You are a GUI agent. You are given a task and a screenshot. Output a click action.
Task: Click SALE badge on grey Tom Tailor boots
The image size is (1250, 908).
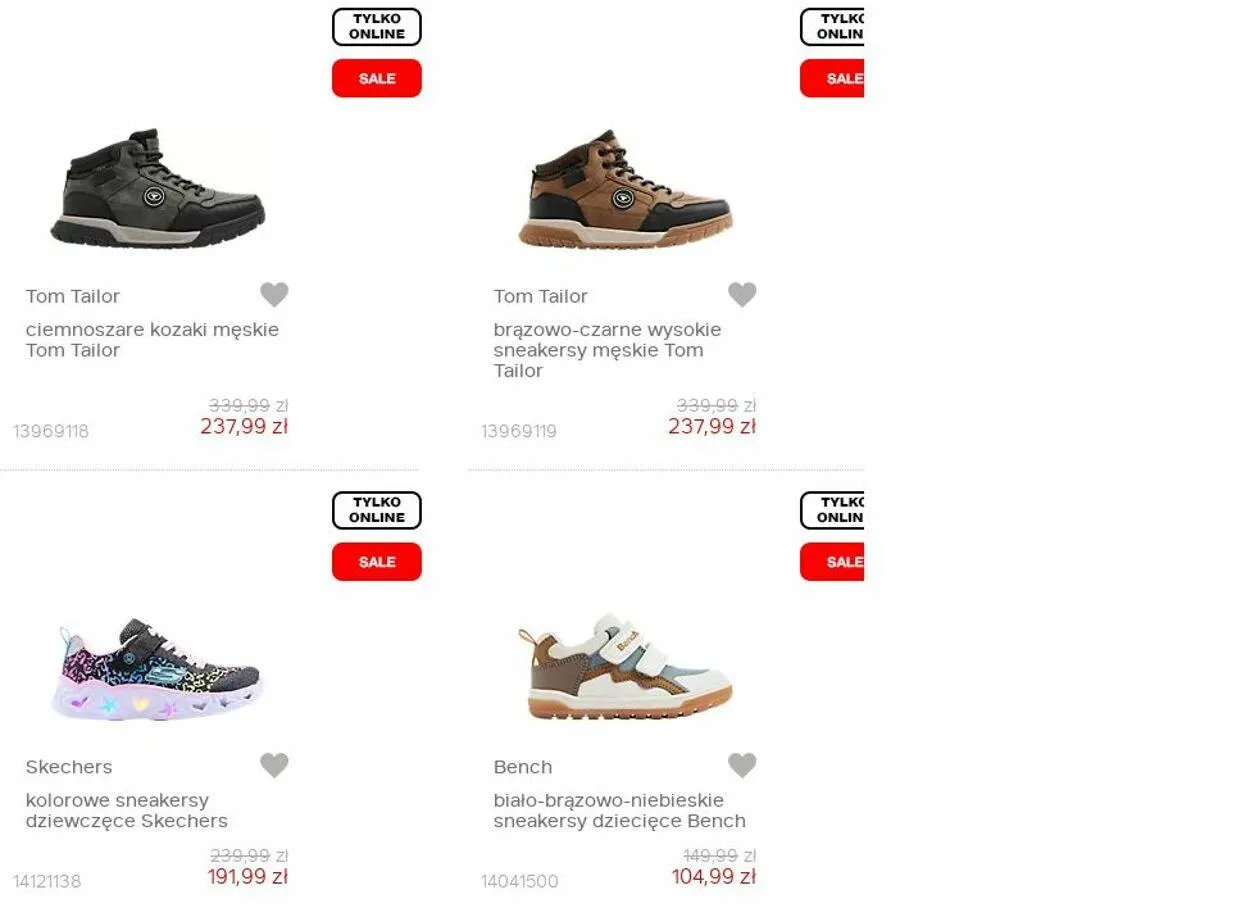coord(377,79)
